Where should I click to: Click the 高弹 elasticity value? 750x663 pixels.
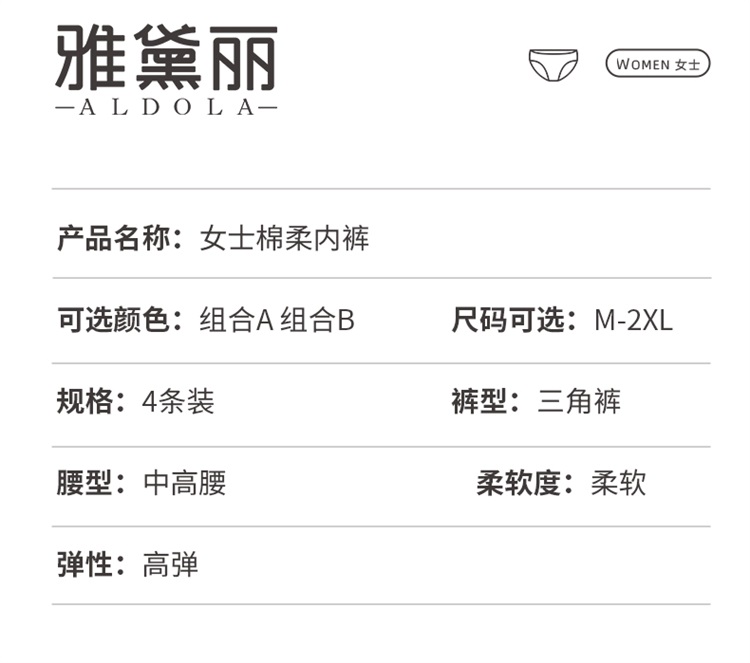(171, 564)
